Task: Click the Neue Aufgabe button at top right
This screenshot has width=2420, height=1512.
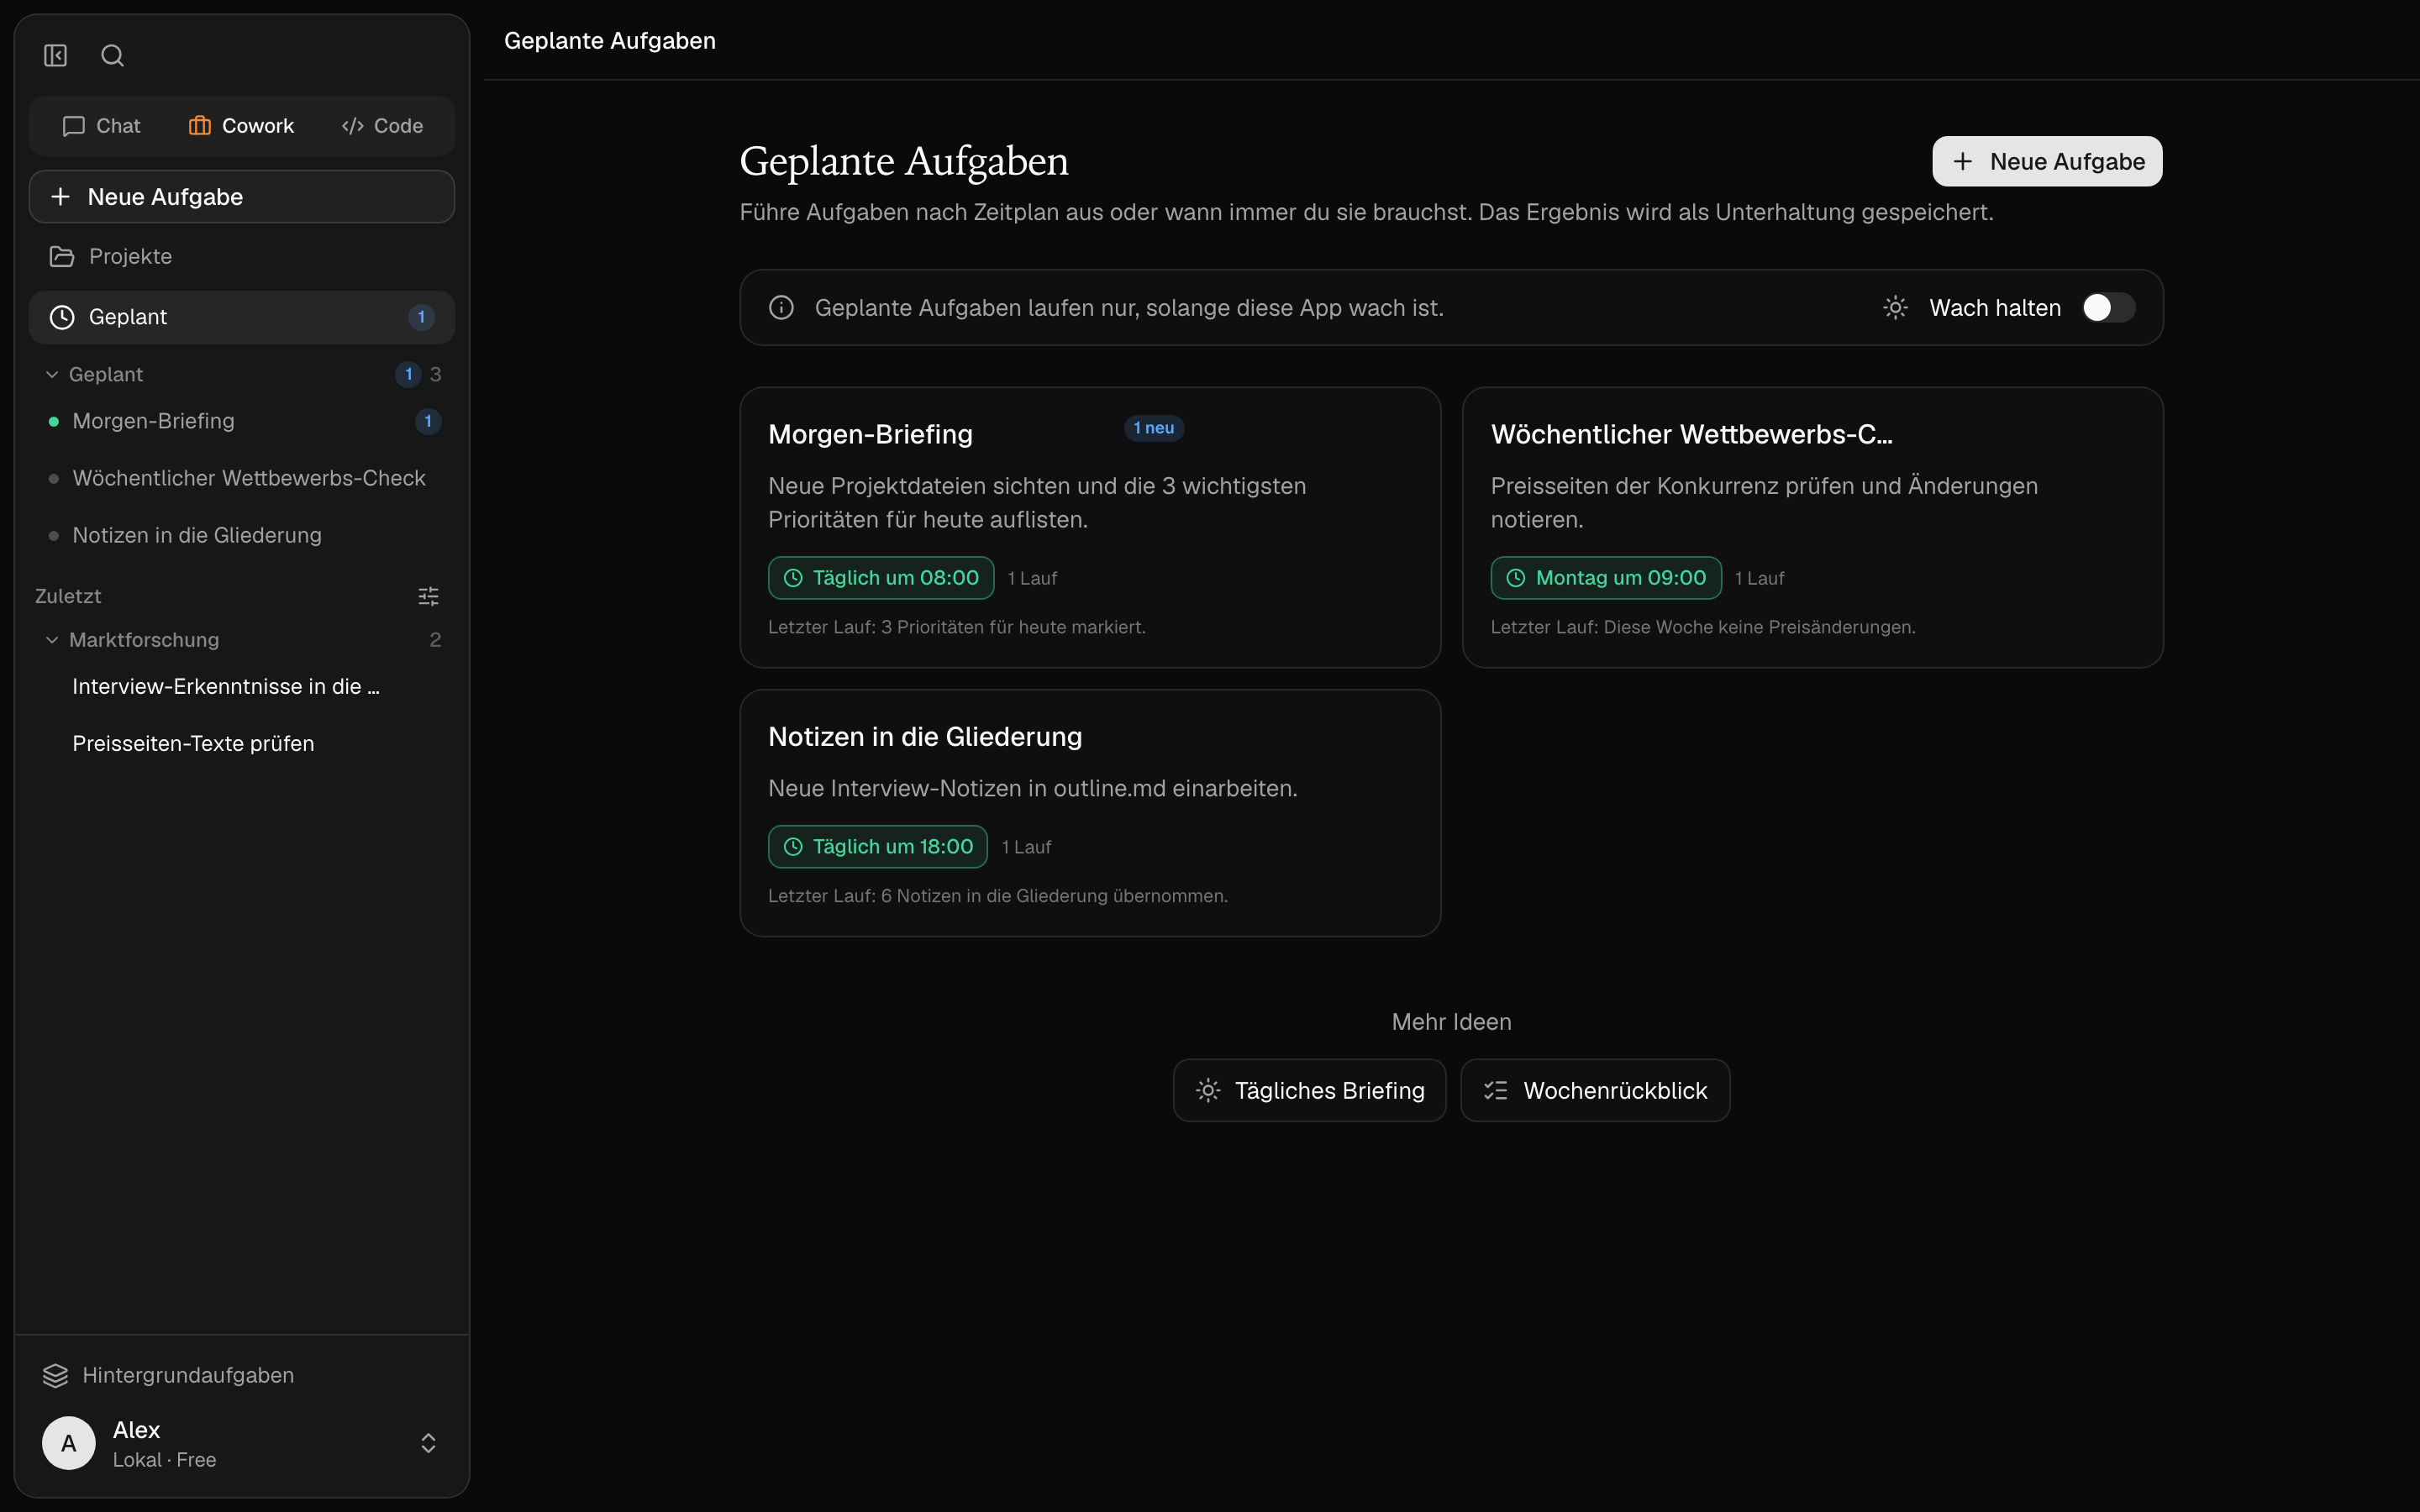Action: tap(2047, 161)
